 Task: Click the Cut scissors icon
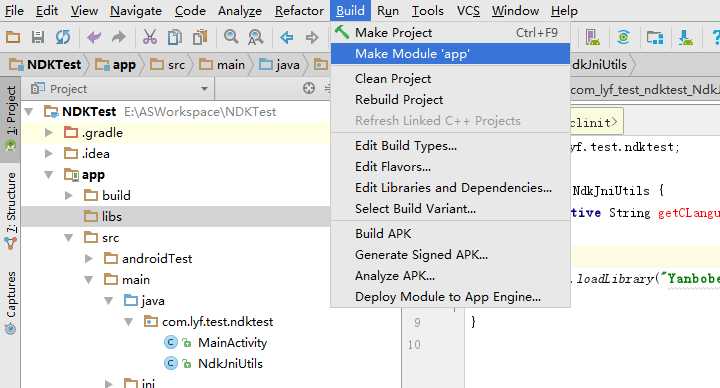point(150,37)
